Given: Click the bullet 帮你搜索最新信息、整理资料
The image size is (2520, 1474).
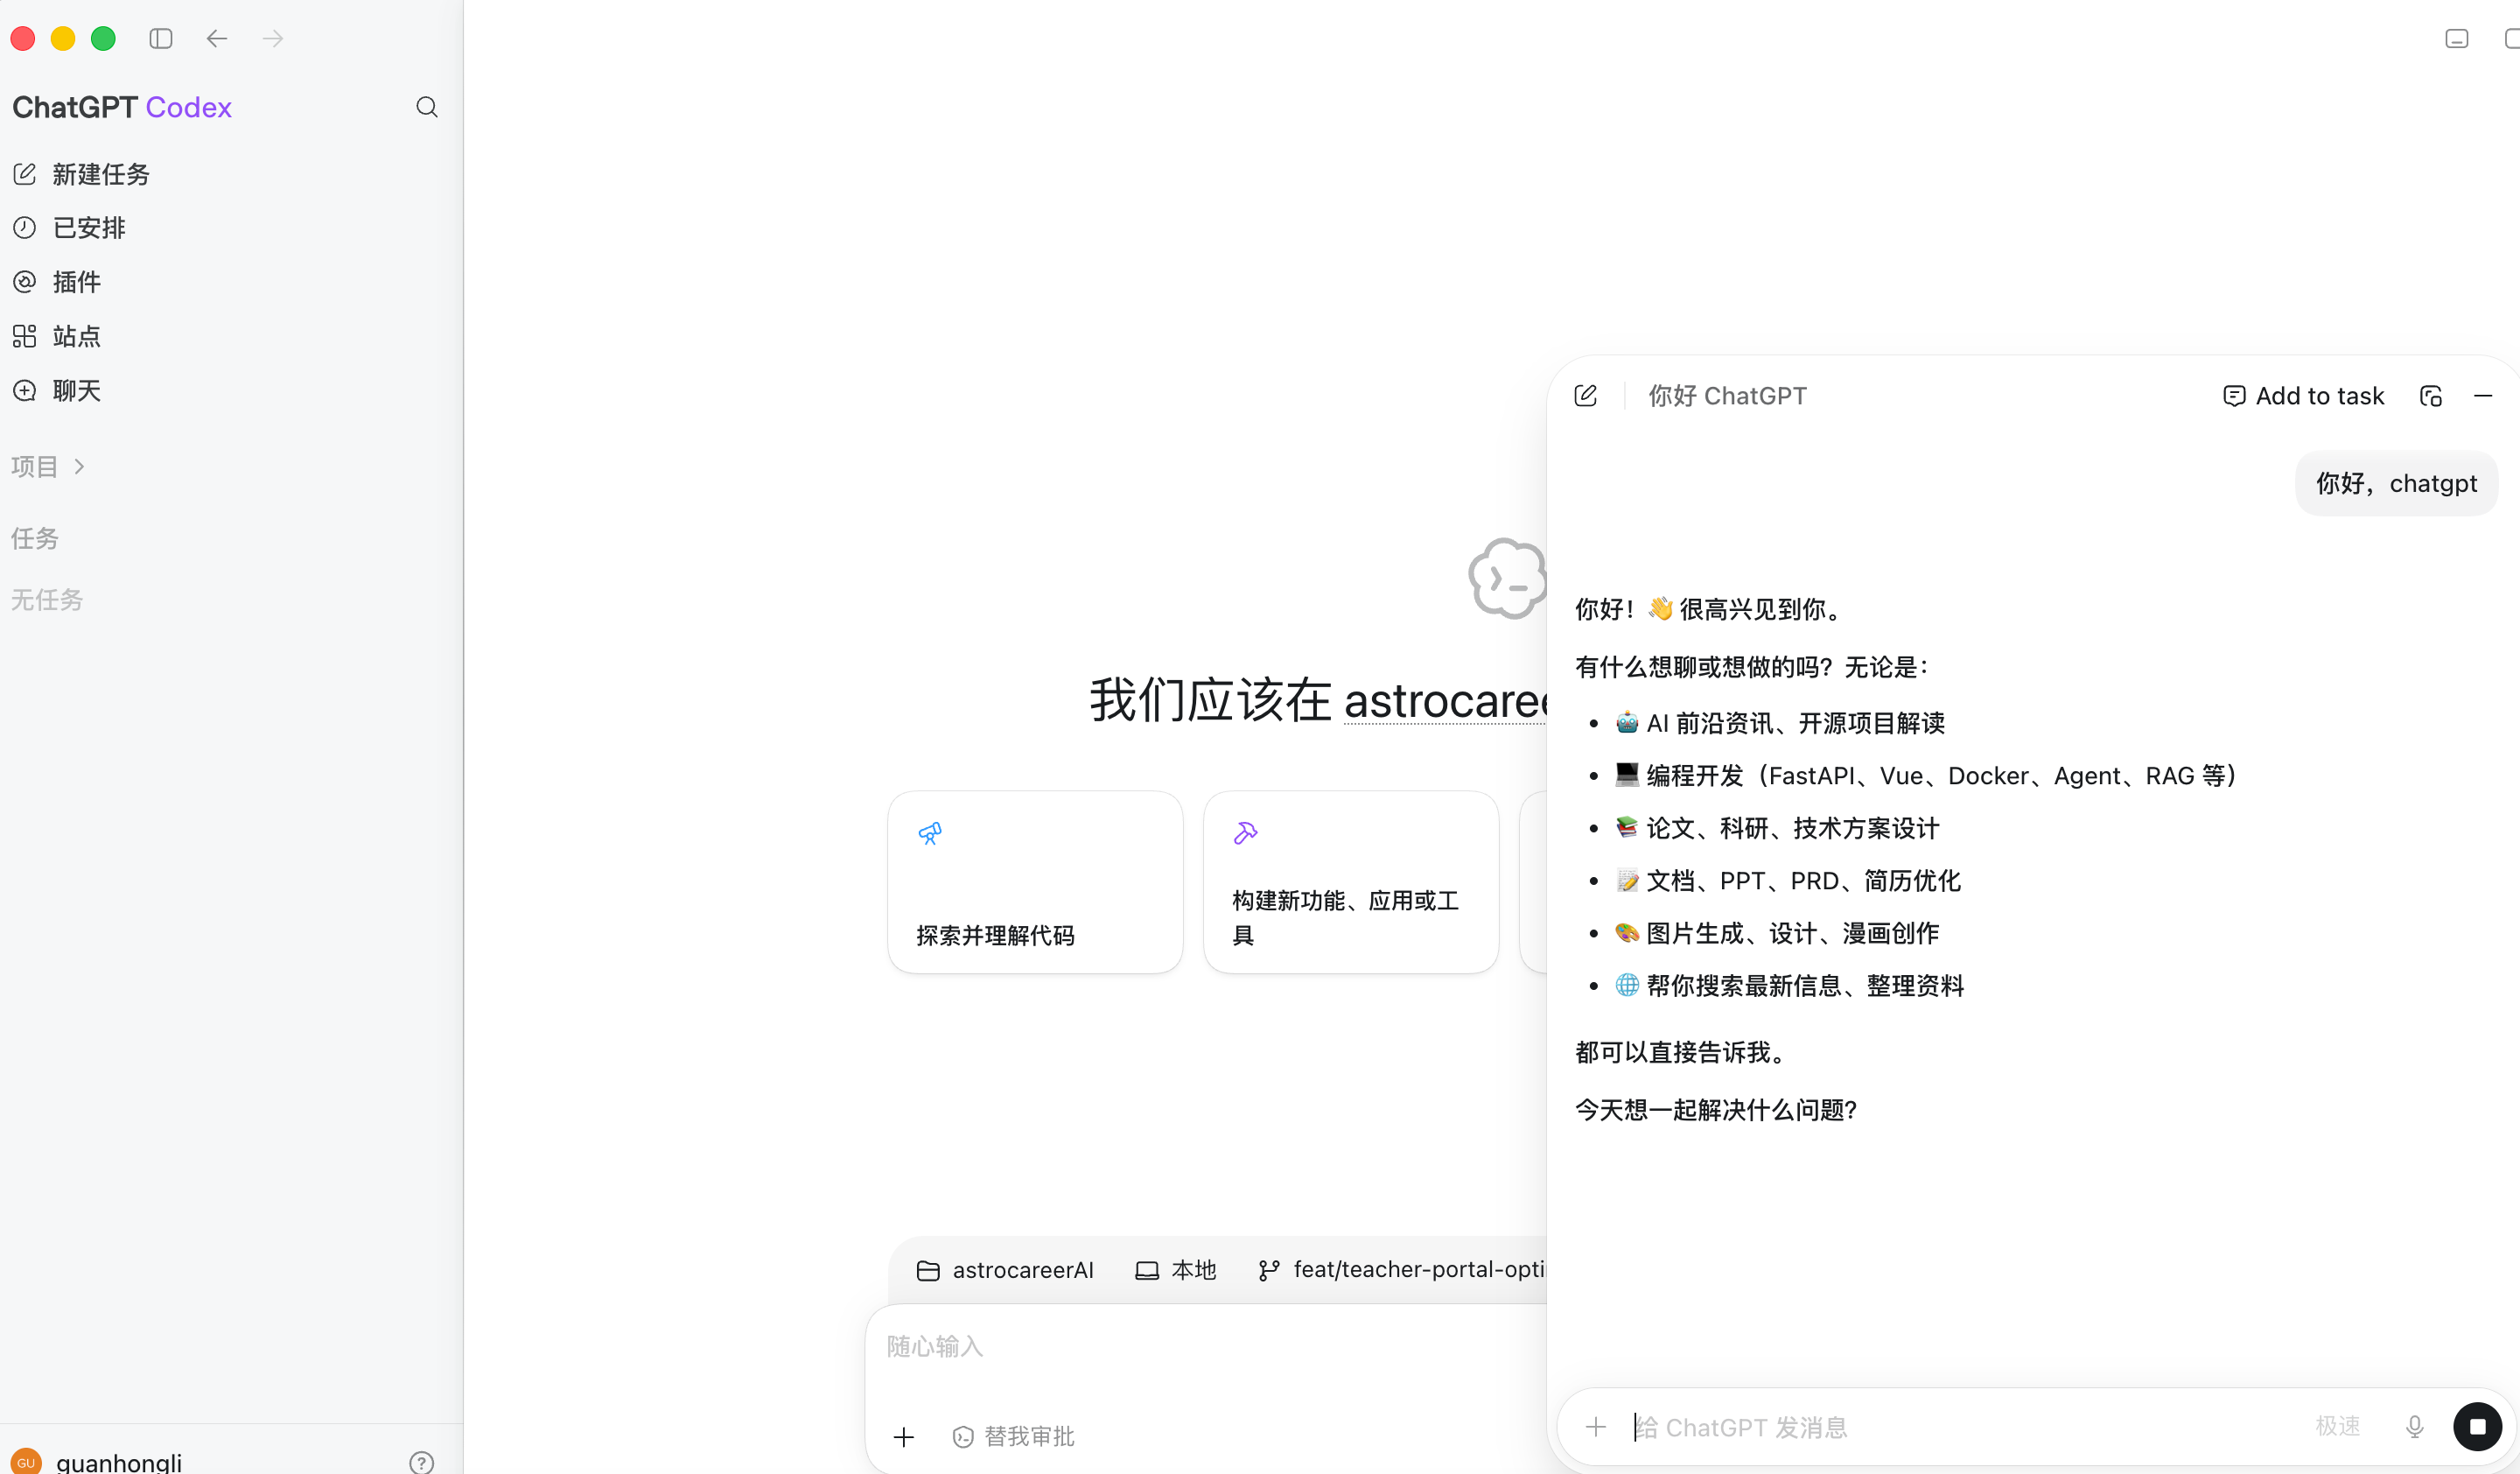Looking at the screenshot, I should pos(1789,986).
